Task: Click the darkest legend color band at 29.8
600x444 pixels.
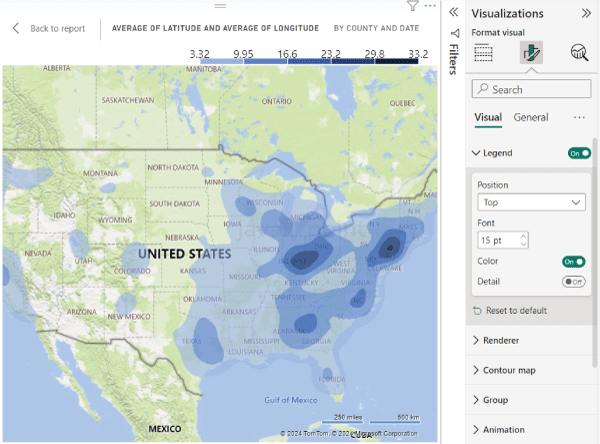Action: coord(396,61)
